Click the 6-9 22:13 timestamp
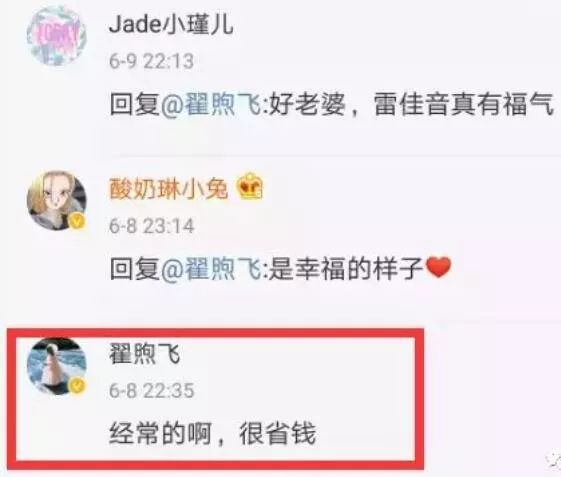This screenshot has width=561, height=477. pos(151,61)
